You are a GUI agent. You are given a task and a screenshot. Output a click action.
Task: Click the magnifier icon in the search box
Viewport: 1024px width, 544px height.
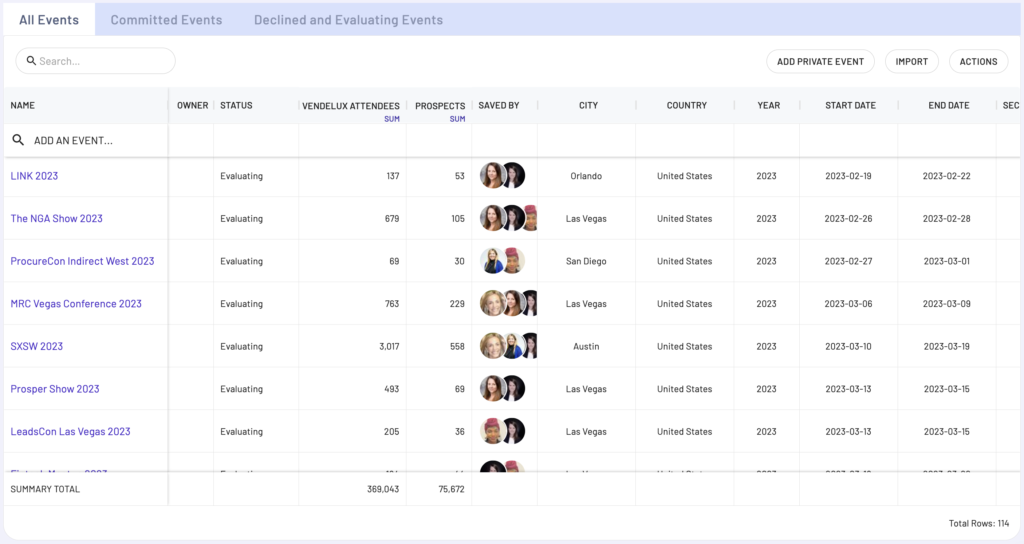coord(31,61)
